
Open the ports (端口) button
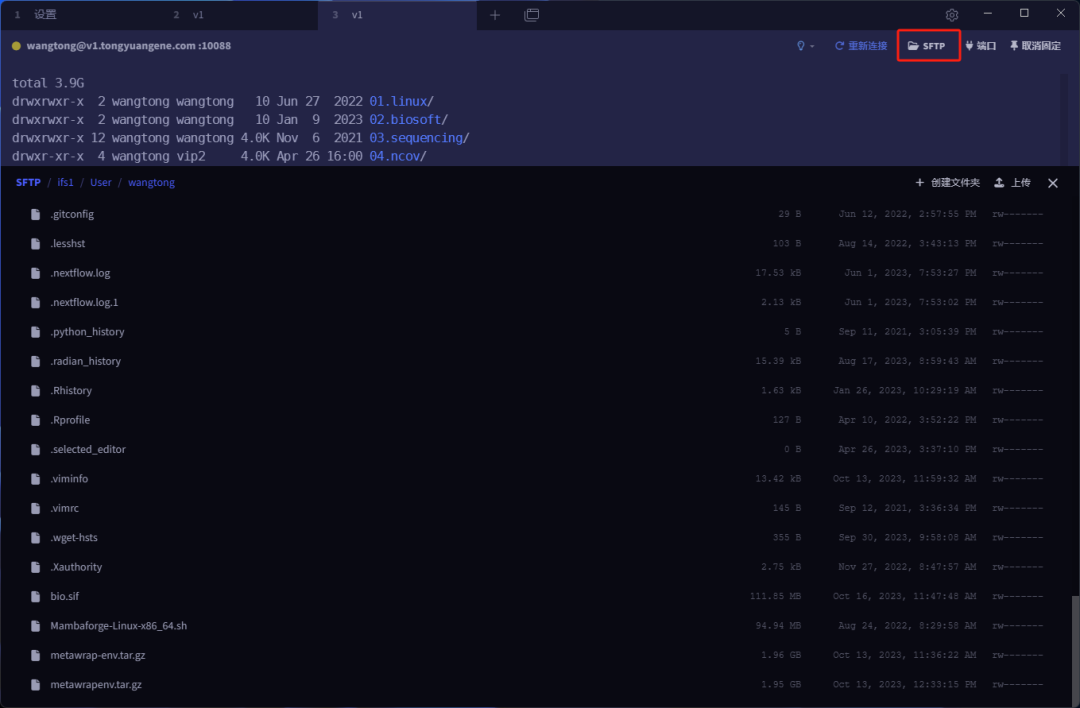pos(981,45)
